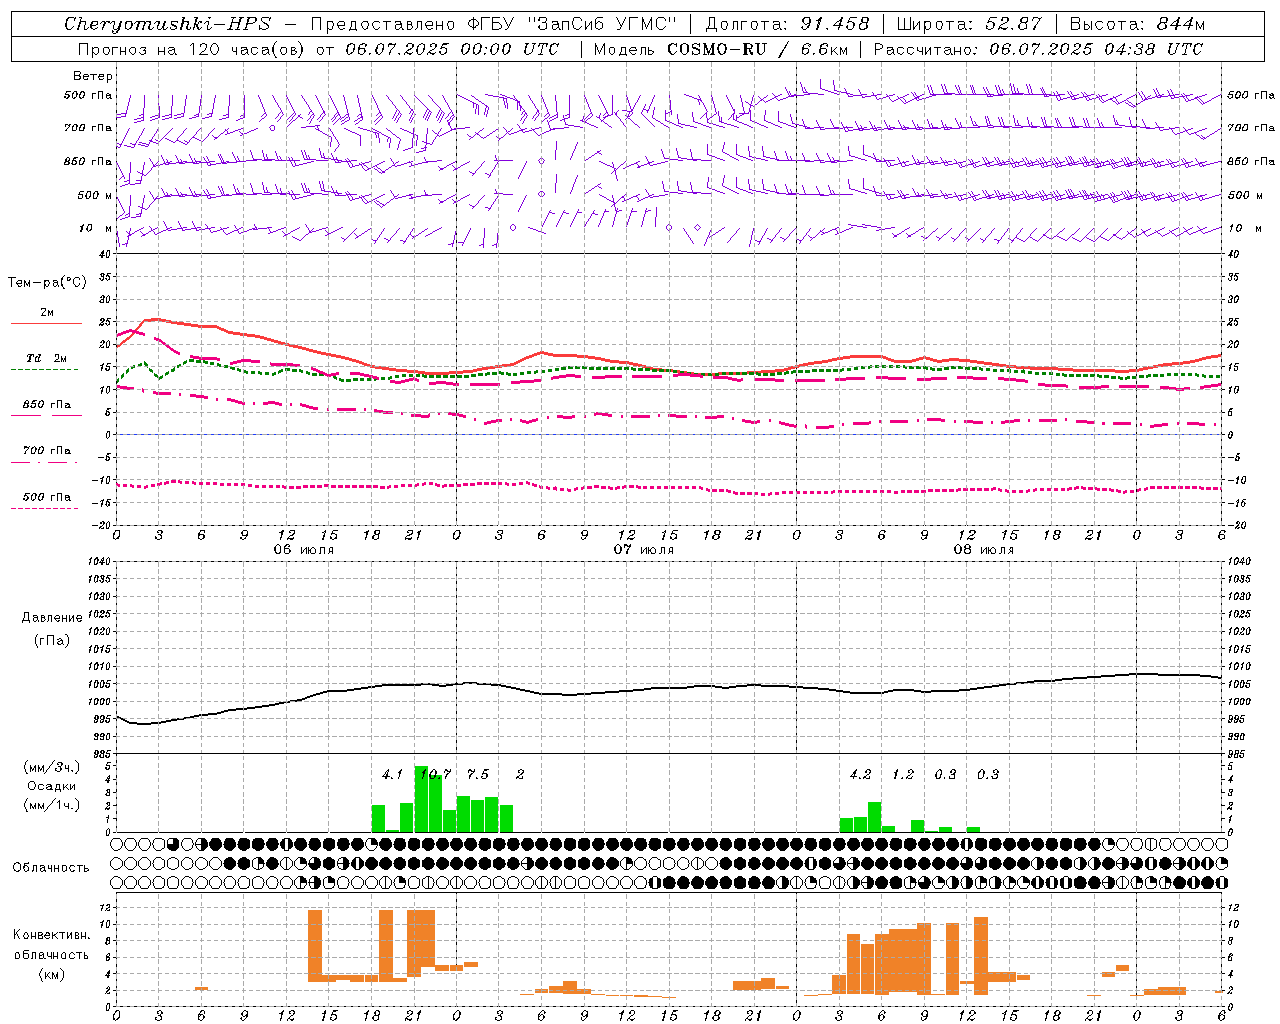Click the Давление pressure panel label
This screenshot has height=1024, width=1280.
[x=52, y=618]
